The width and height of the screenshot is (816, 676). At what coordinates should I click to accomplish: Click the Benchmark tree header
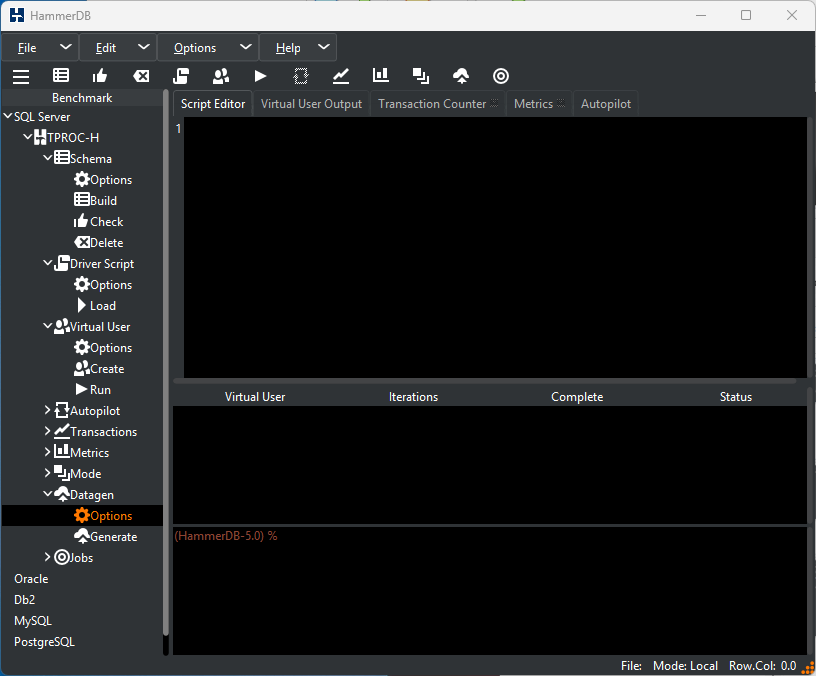82,97
